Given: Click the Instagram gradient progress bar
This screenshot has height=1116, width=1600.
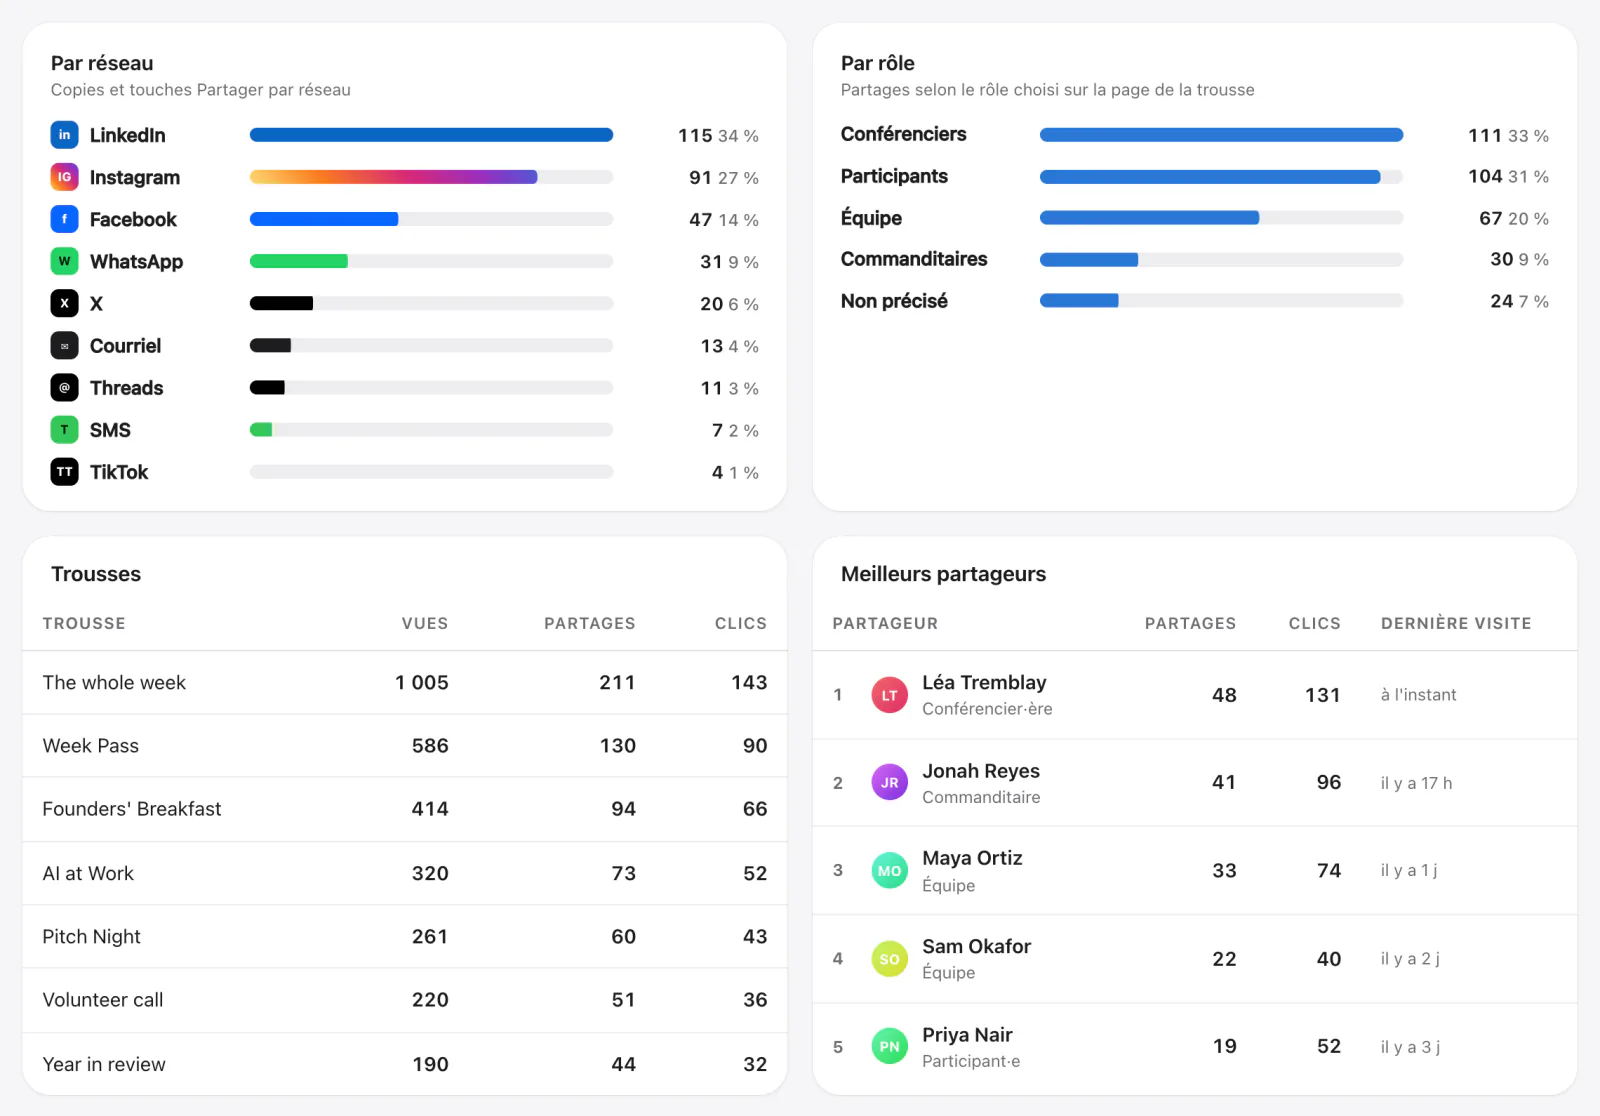Looking at the screenshot, I should click(x=431, y=177).
